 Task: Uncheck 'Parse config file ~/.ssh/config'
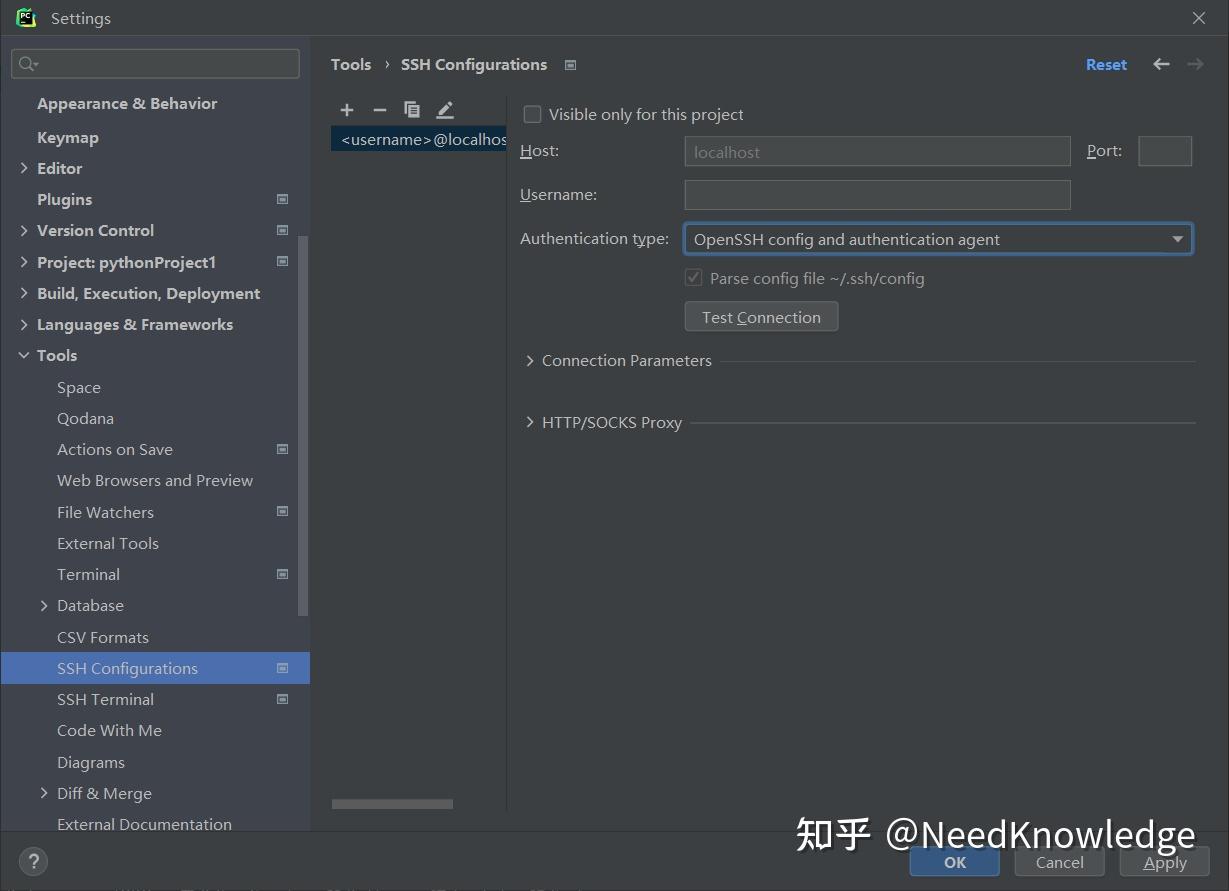coord(693,277)
